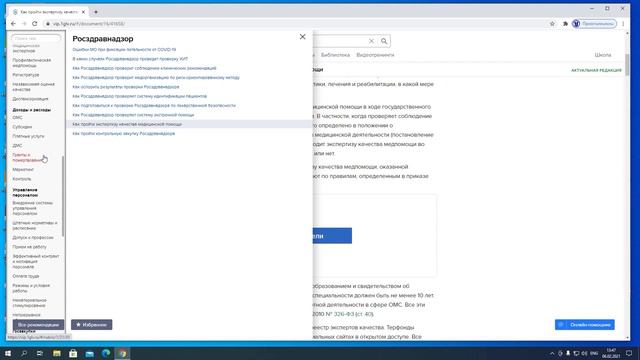
Task: Select Оплата труда in the sidebar
Action: pos(26,276)
